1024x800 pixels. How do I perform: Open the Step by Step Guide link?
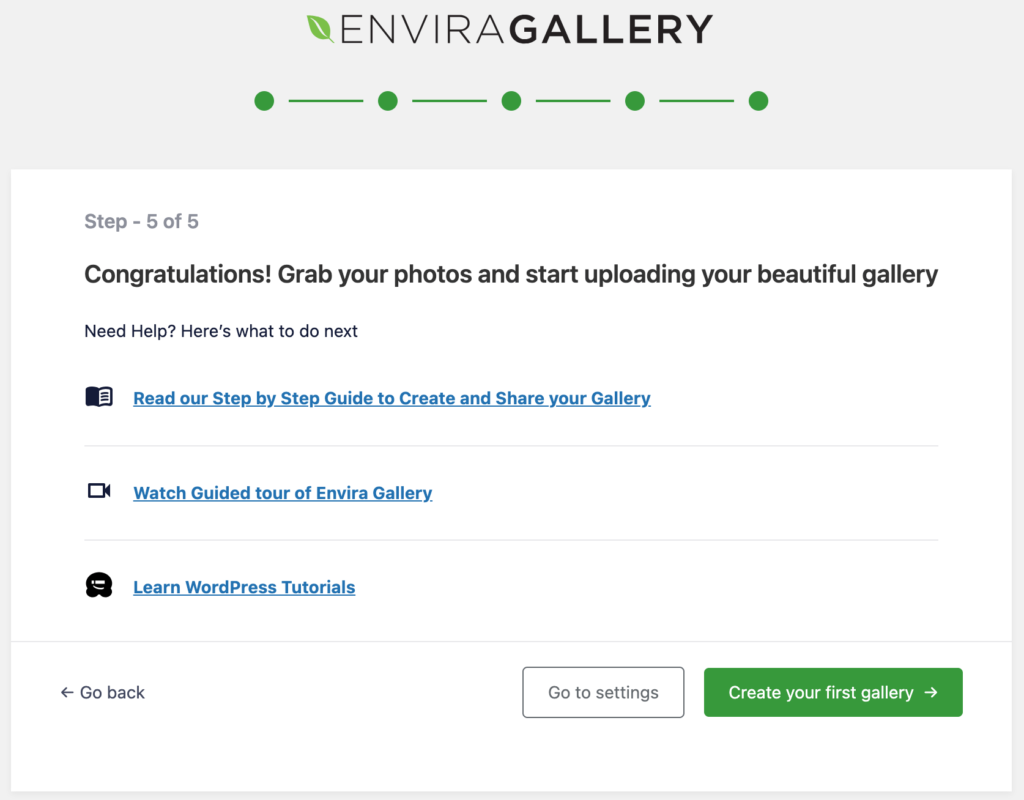[392, 398]
